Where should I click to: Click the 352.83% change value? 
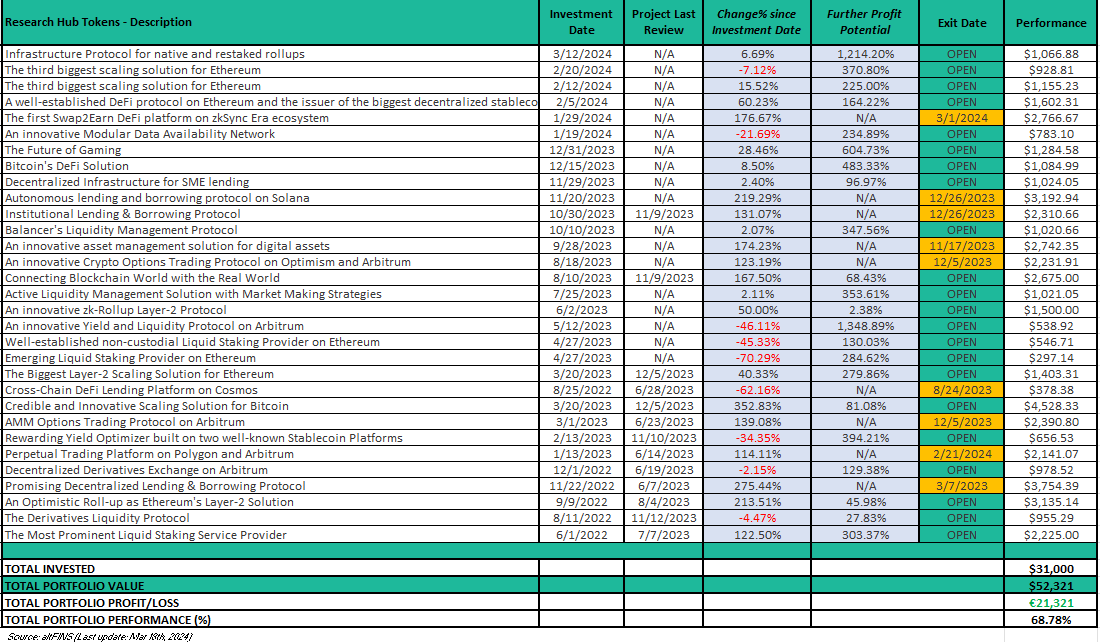click(755, 406)
